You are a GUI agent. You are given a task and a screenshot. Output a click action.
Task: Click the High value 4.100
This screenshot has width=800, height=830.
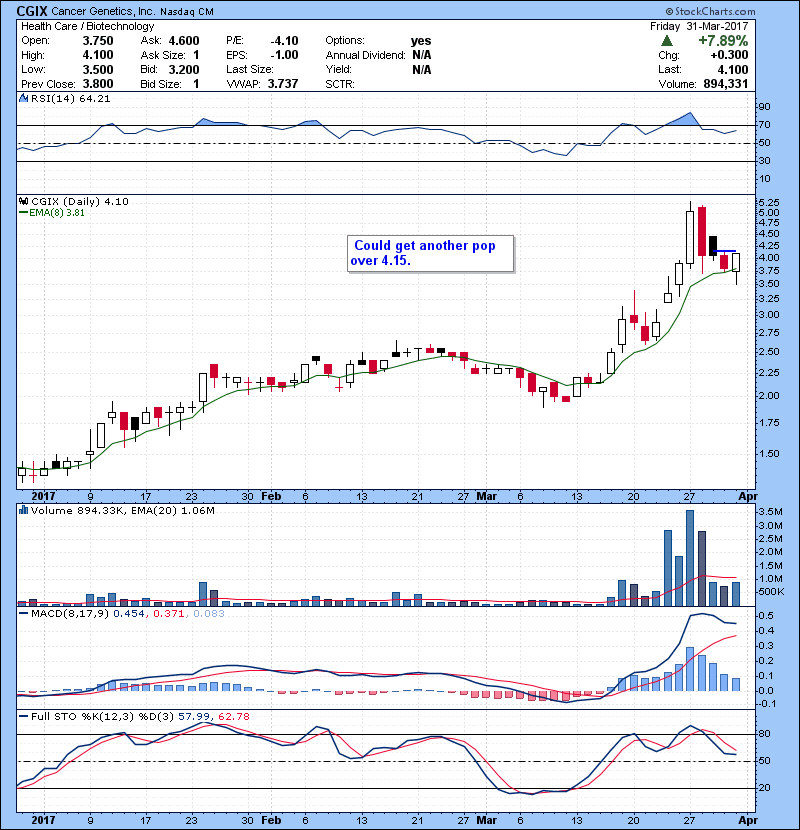point(98,55)
